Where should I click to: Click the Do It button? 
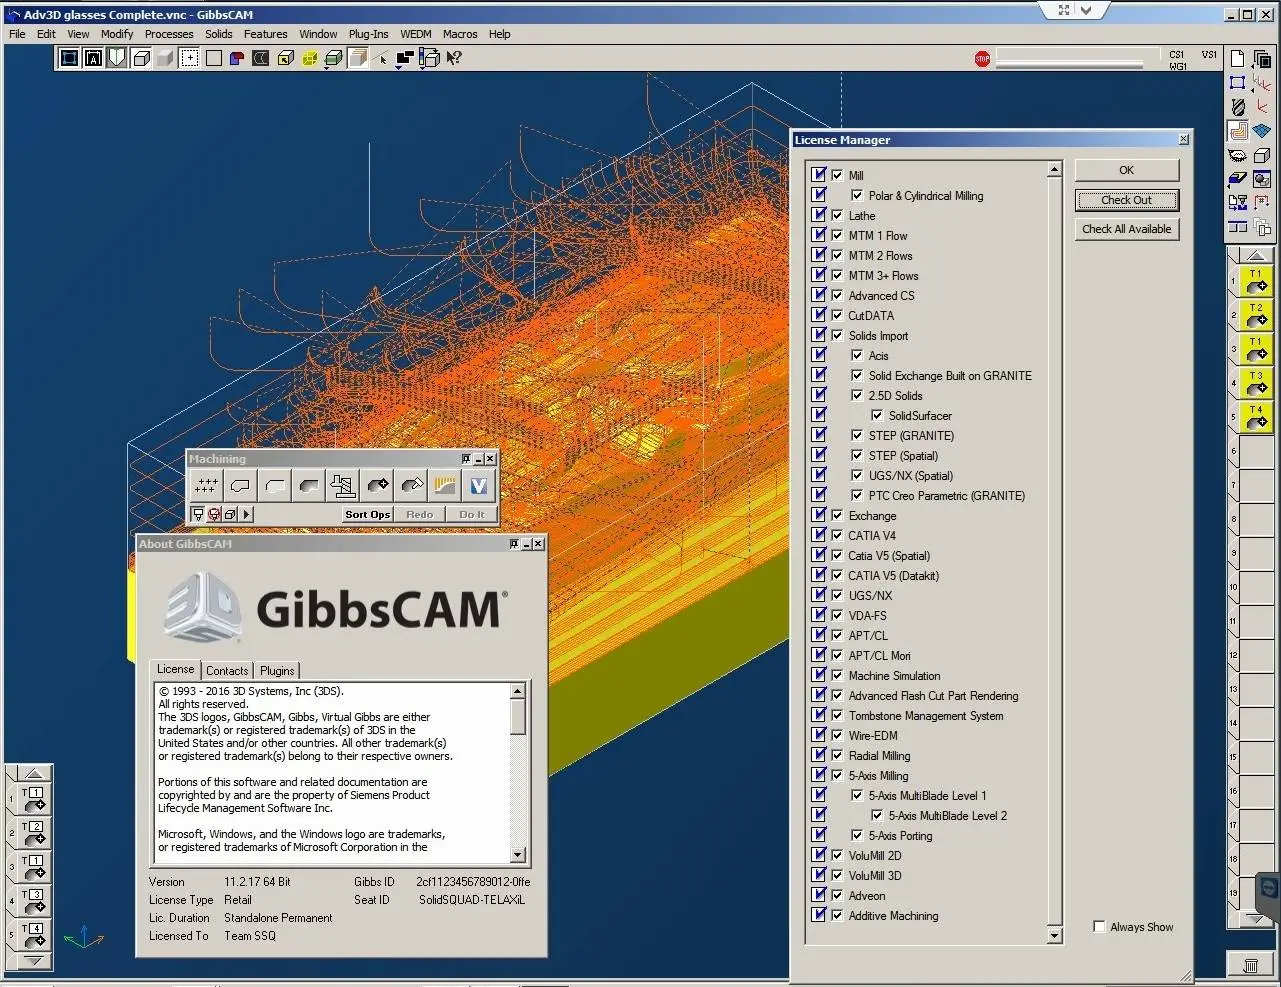(x=472, y=514)
